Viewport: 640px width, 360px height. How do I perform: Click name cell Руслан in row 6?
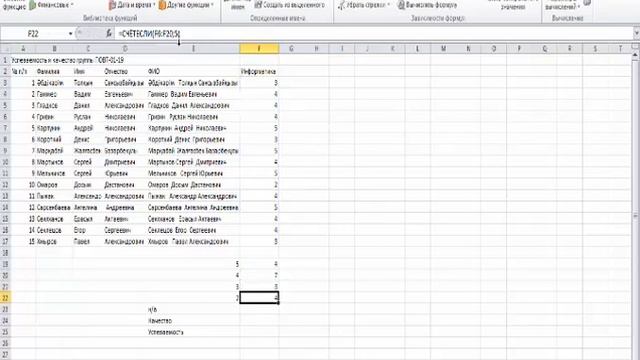coord(88,117)
